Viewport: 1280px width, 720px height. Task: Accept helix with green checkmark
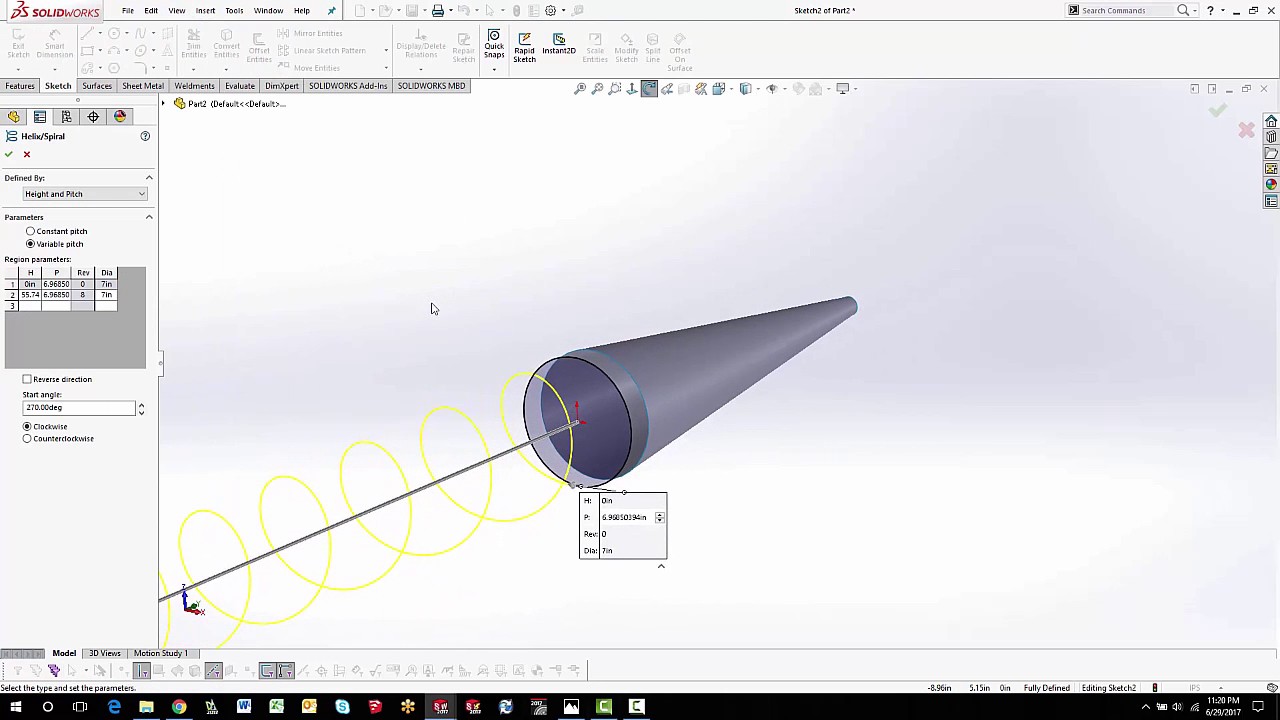[x=9, y=154]
